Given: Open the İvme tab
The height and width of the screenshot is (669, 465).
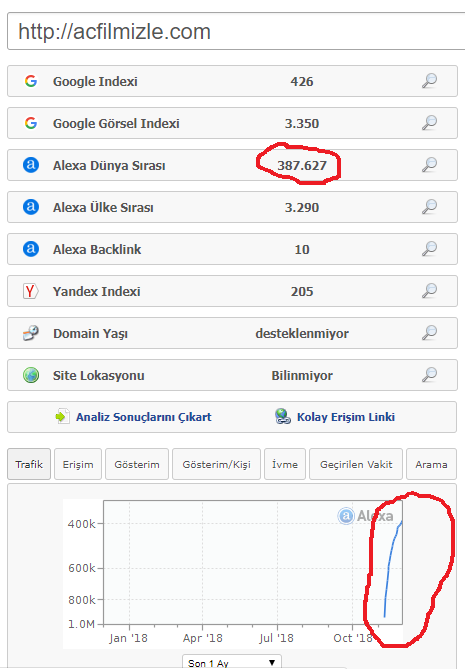Looking at the screenshot, I should [285, 464].
